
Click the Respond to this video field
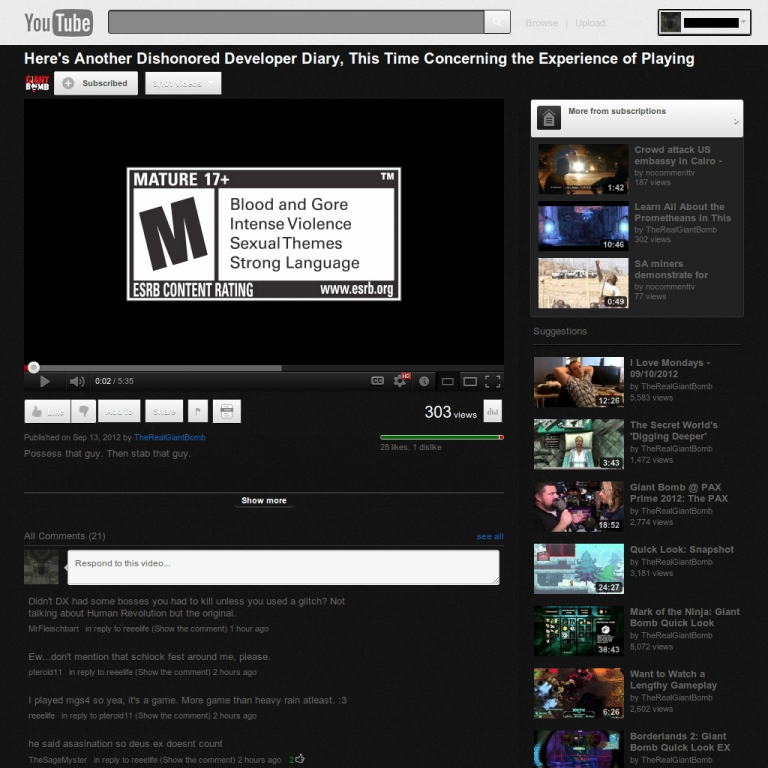(284, 567)
